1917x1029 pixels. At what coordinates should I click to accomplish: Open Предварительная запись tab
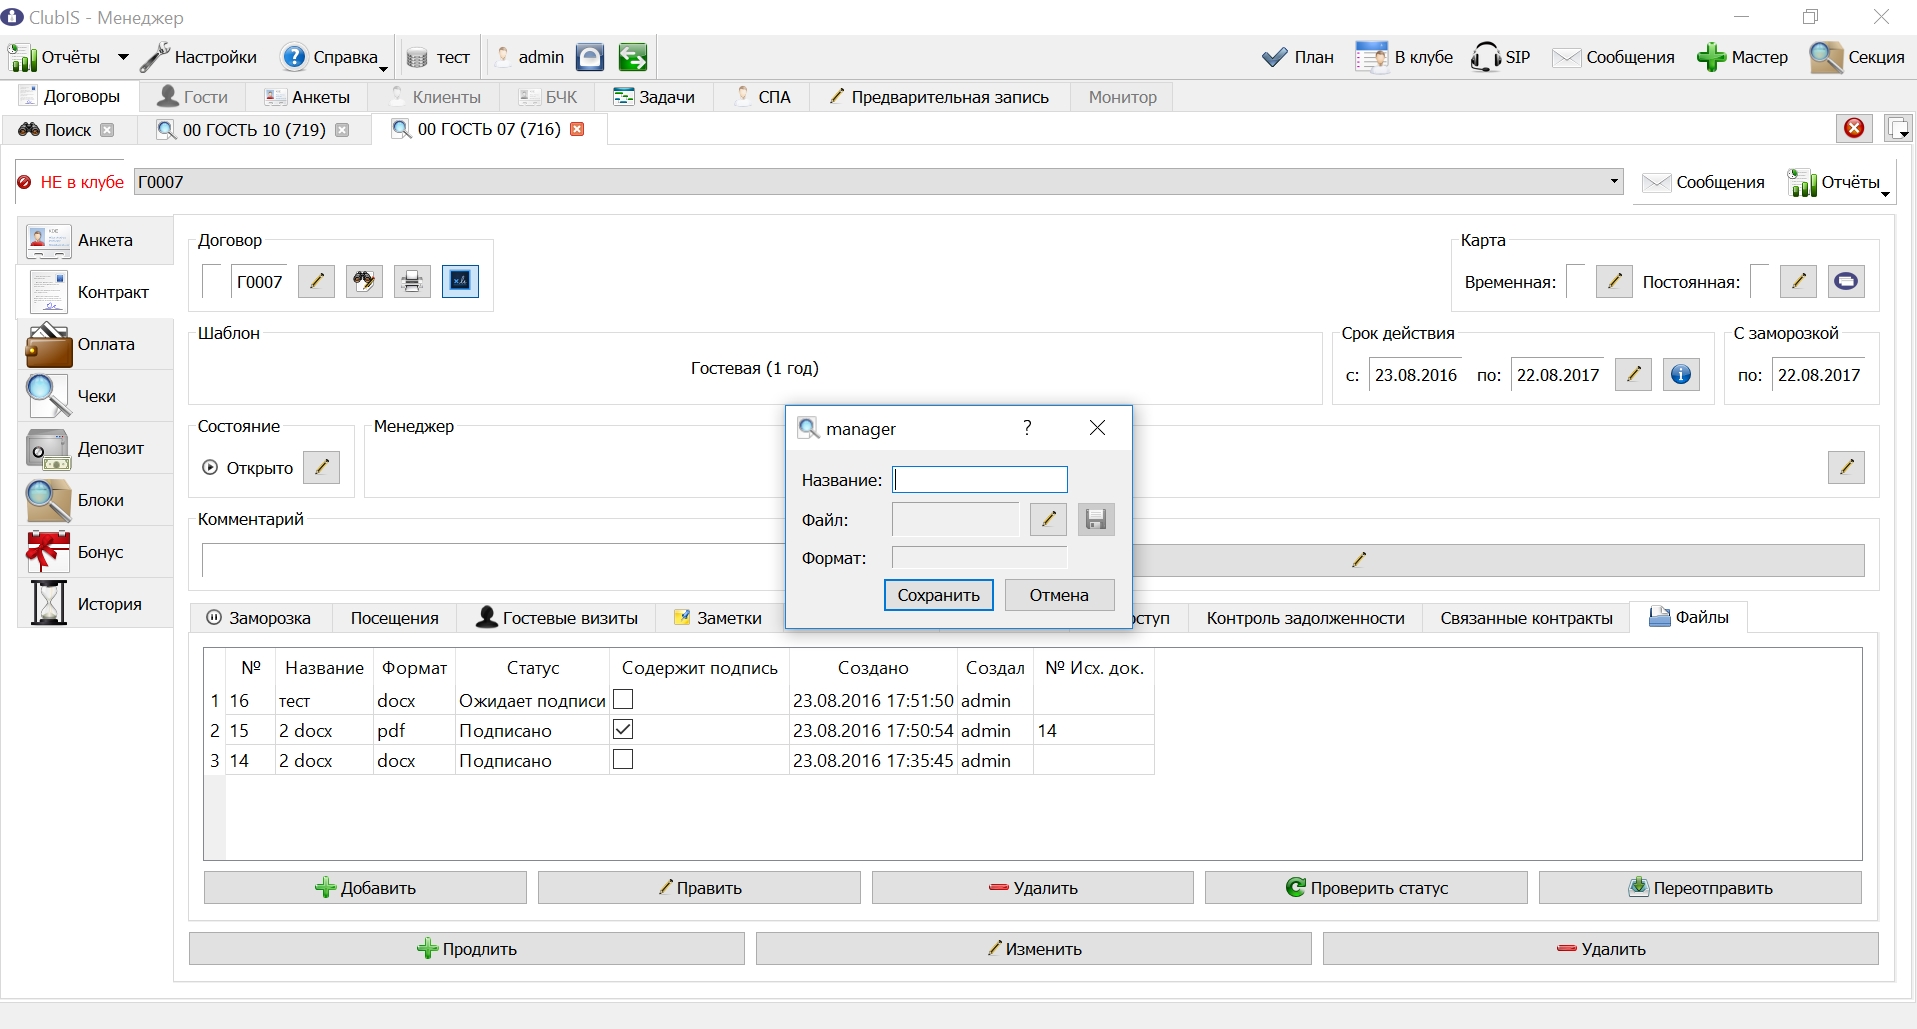939,97
